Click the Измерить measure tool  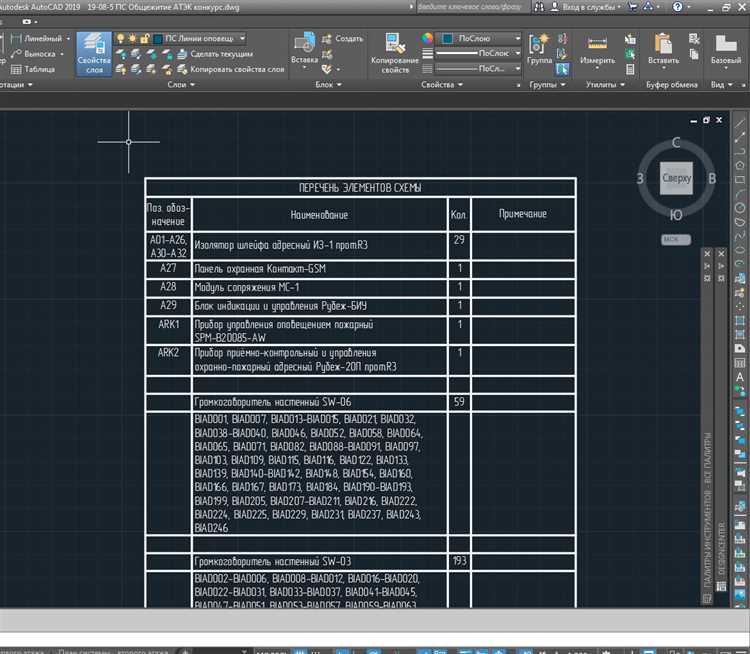pos(597,49)
